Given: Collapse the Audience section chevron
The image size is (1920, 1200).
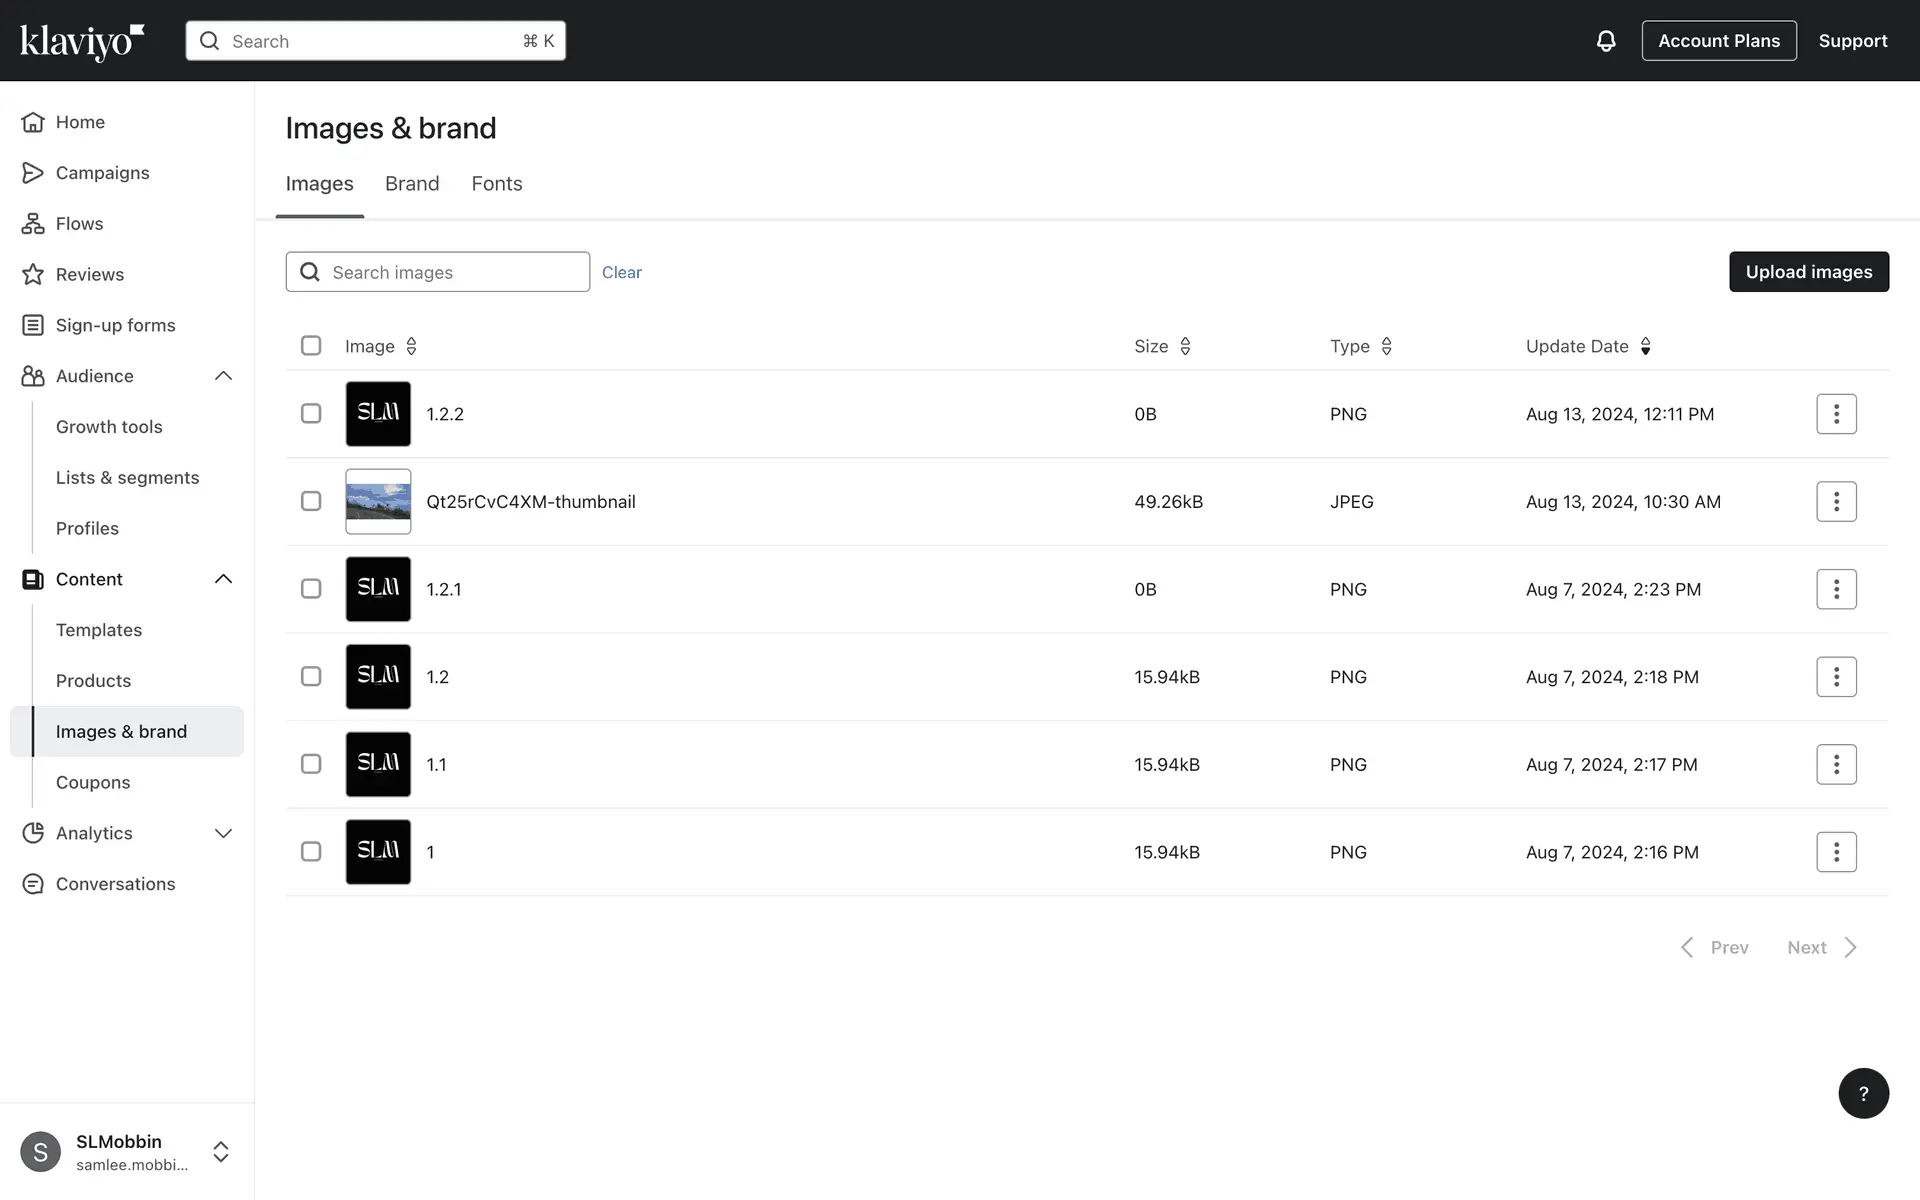Looking at the screenshot, I should click(x=223, y=376).
